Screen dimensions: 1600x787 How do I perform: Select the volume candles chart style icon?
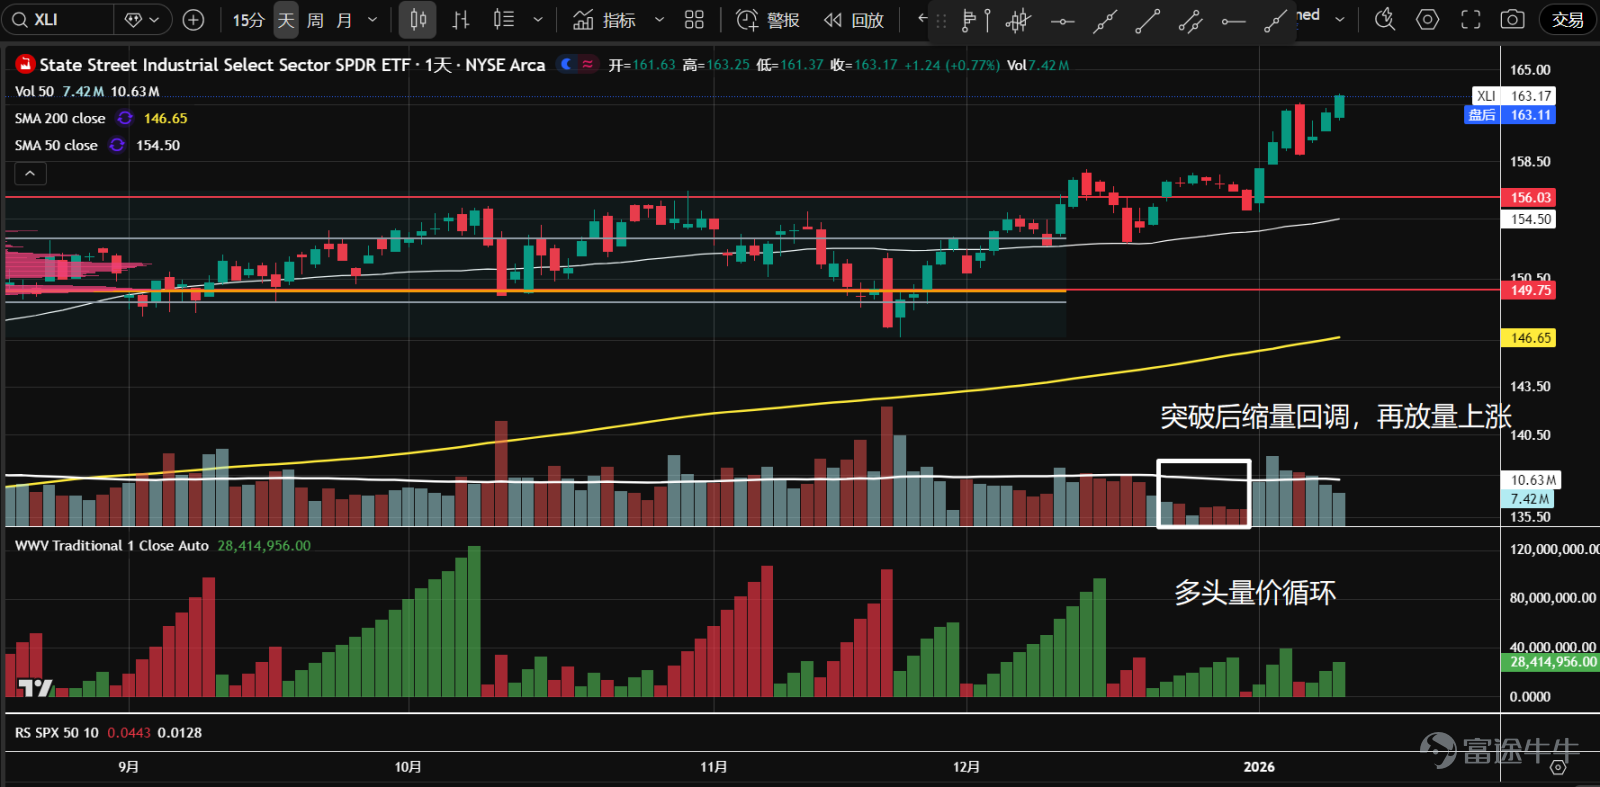tap(504, 20)
